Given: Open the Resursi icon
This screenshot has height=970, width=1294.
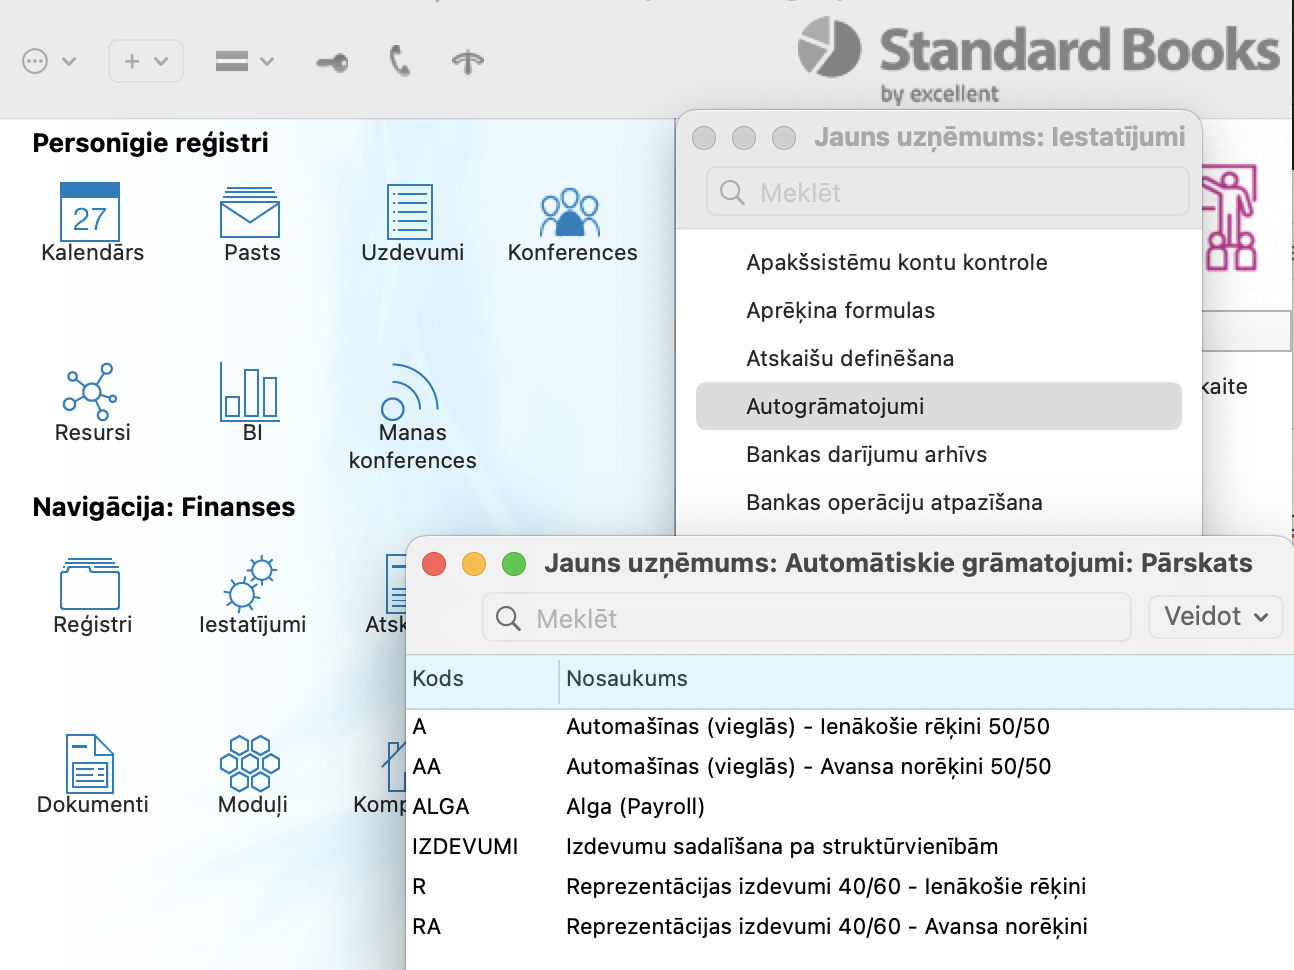Looking at the screenshot, I should point(91,392).
